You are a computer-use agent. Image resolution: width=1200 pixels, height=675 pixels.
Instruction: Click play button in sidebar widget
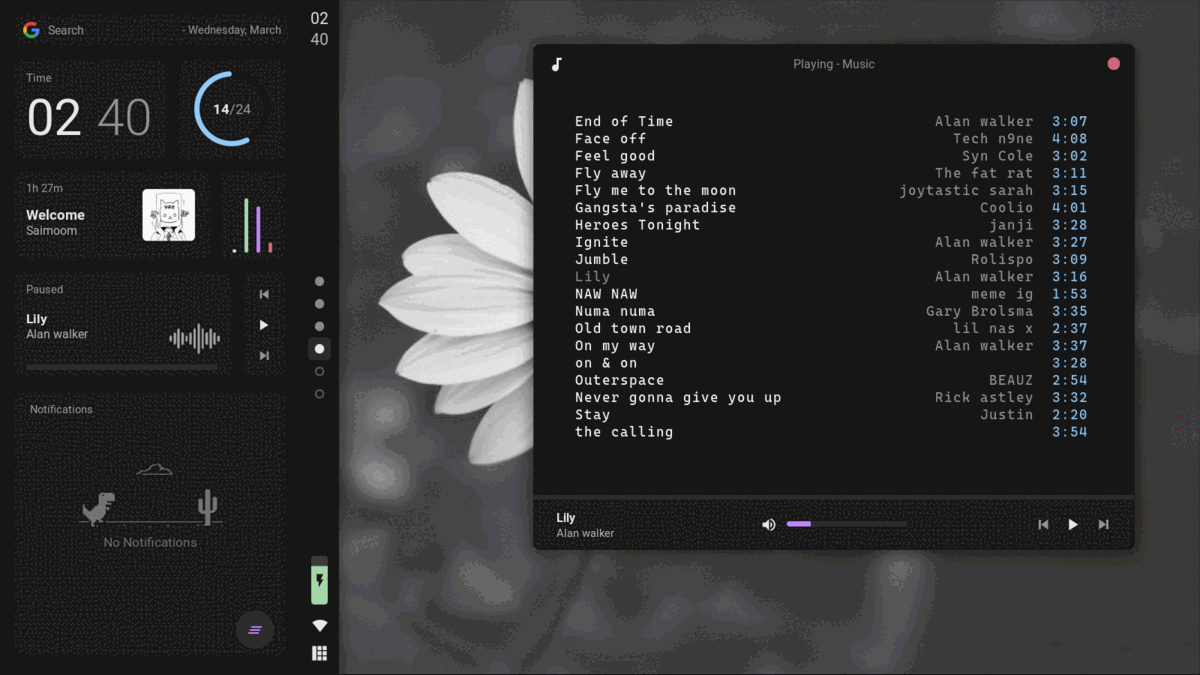(x=264, y=325)
